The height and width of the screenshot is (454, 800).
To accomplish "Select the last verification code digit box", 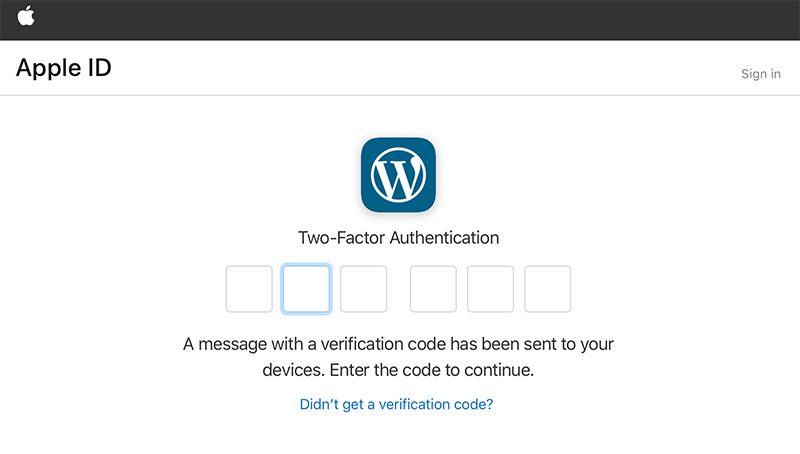I will pyautogui.click(x=547, y=289).
